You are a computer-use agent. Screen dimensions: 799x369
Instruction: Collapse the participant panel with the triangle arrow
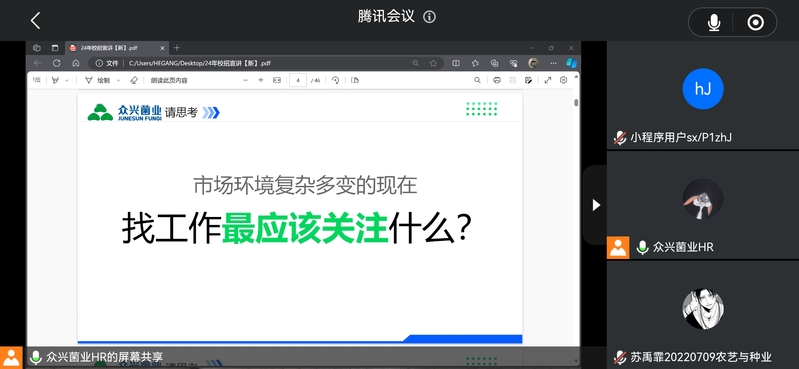pos(596,205)
